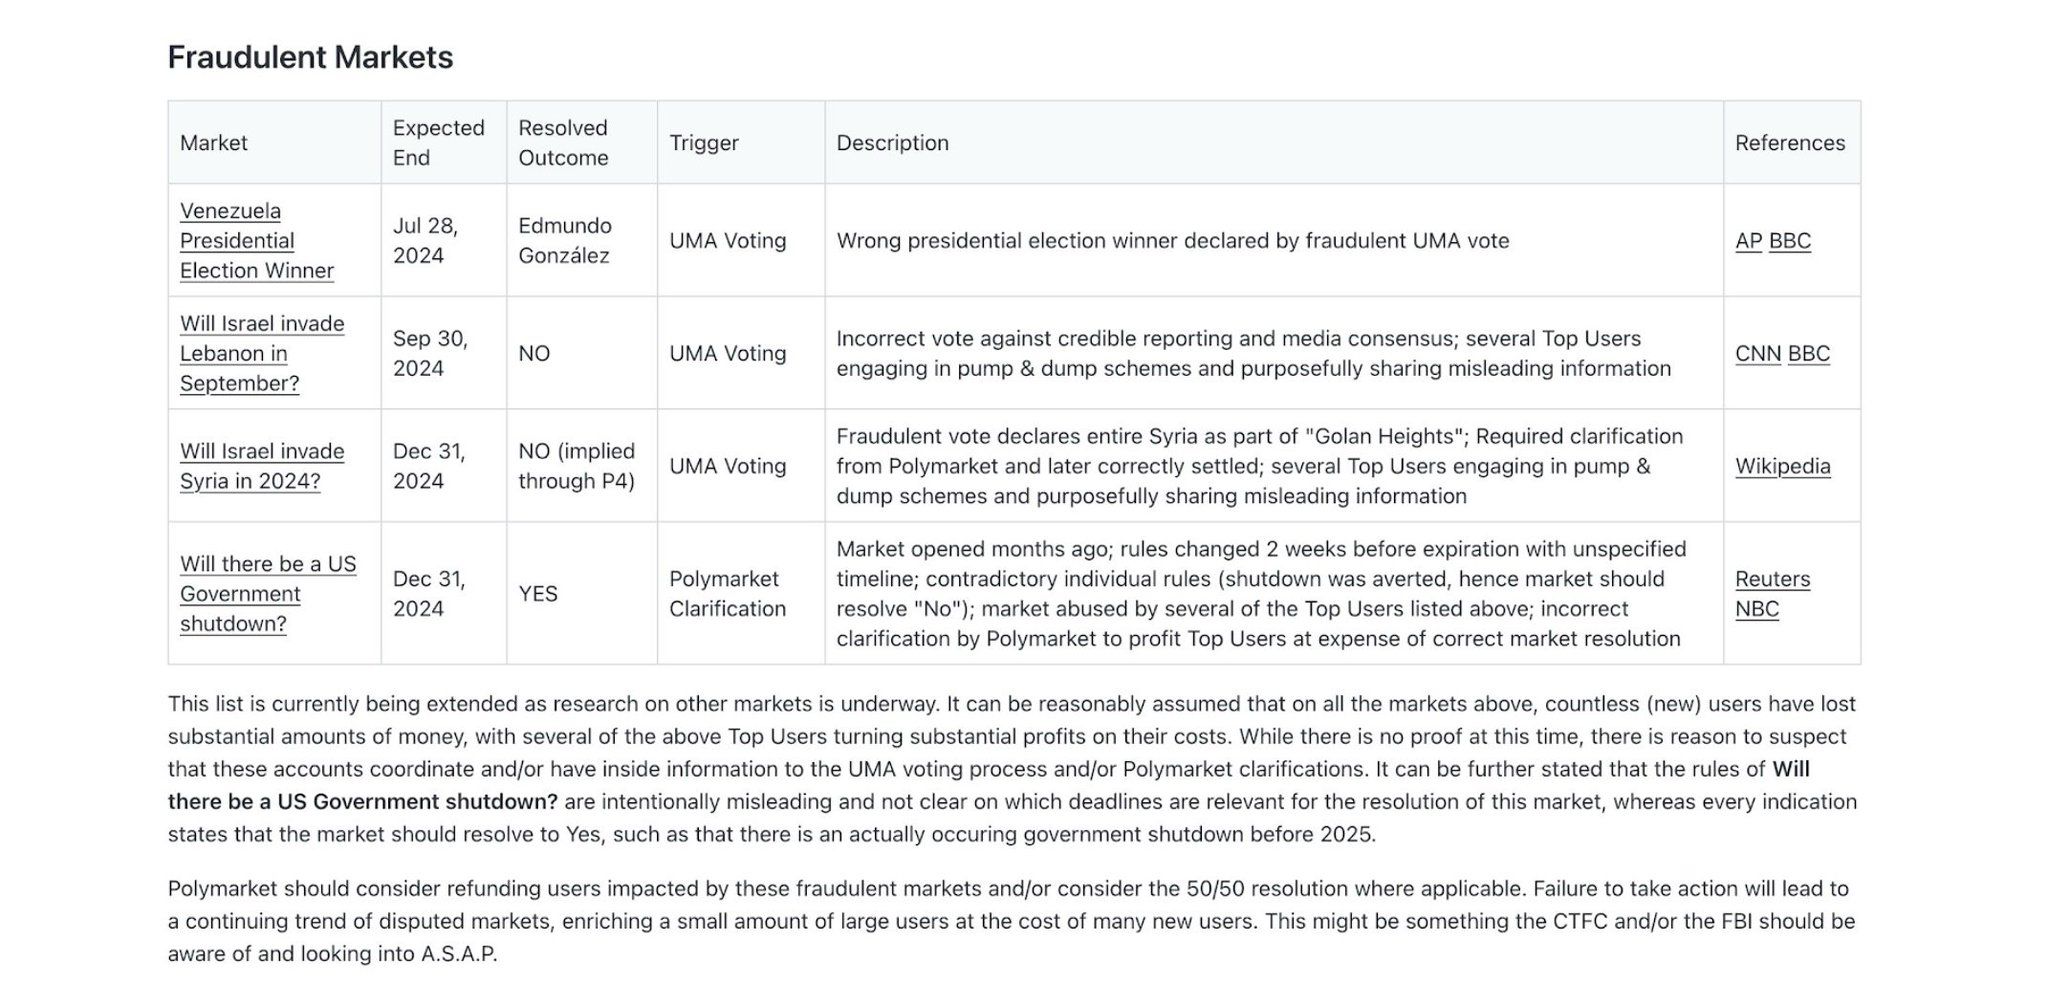Follow the AP reference link

(1748, 241)
